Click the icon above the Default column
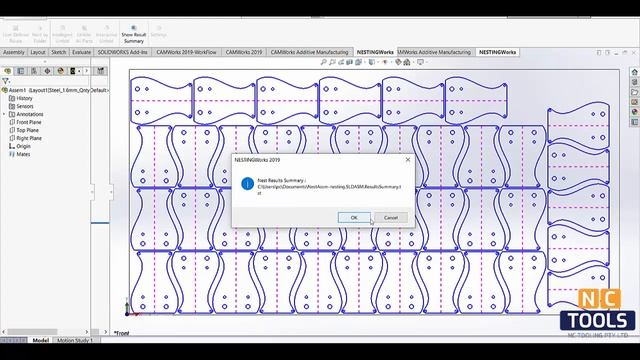The width and height of the screenshot is (640, 360). (100, 71)
